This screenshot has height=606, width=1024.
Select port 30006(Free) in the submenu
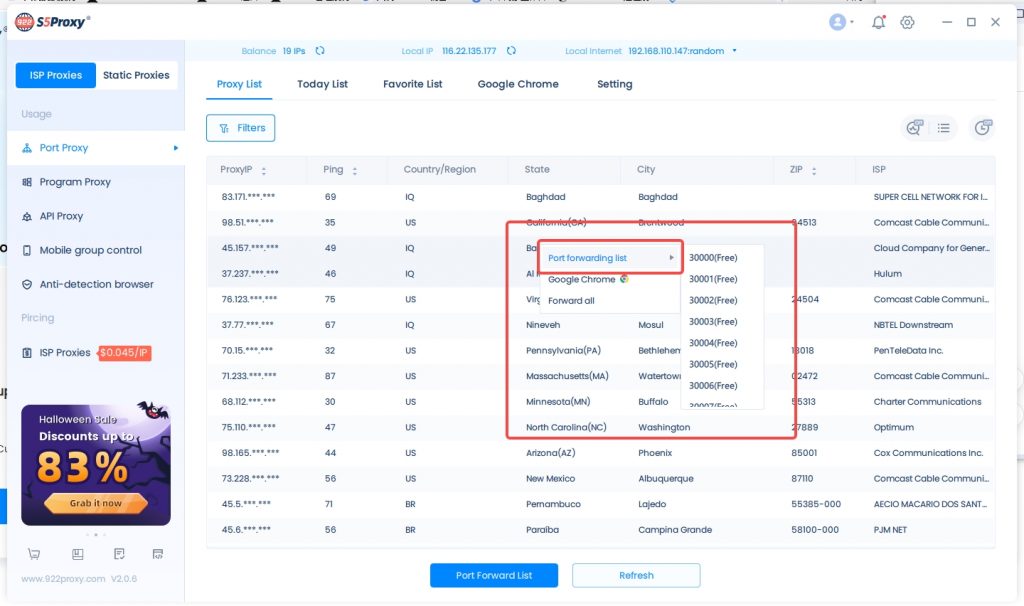[722, 386]
